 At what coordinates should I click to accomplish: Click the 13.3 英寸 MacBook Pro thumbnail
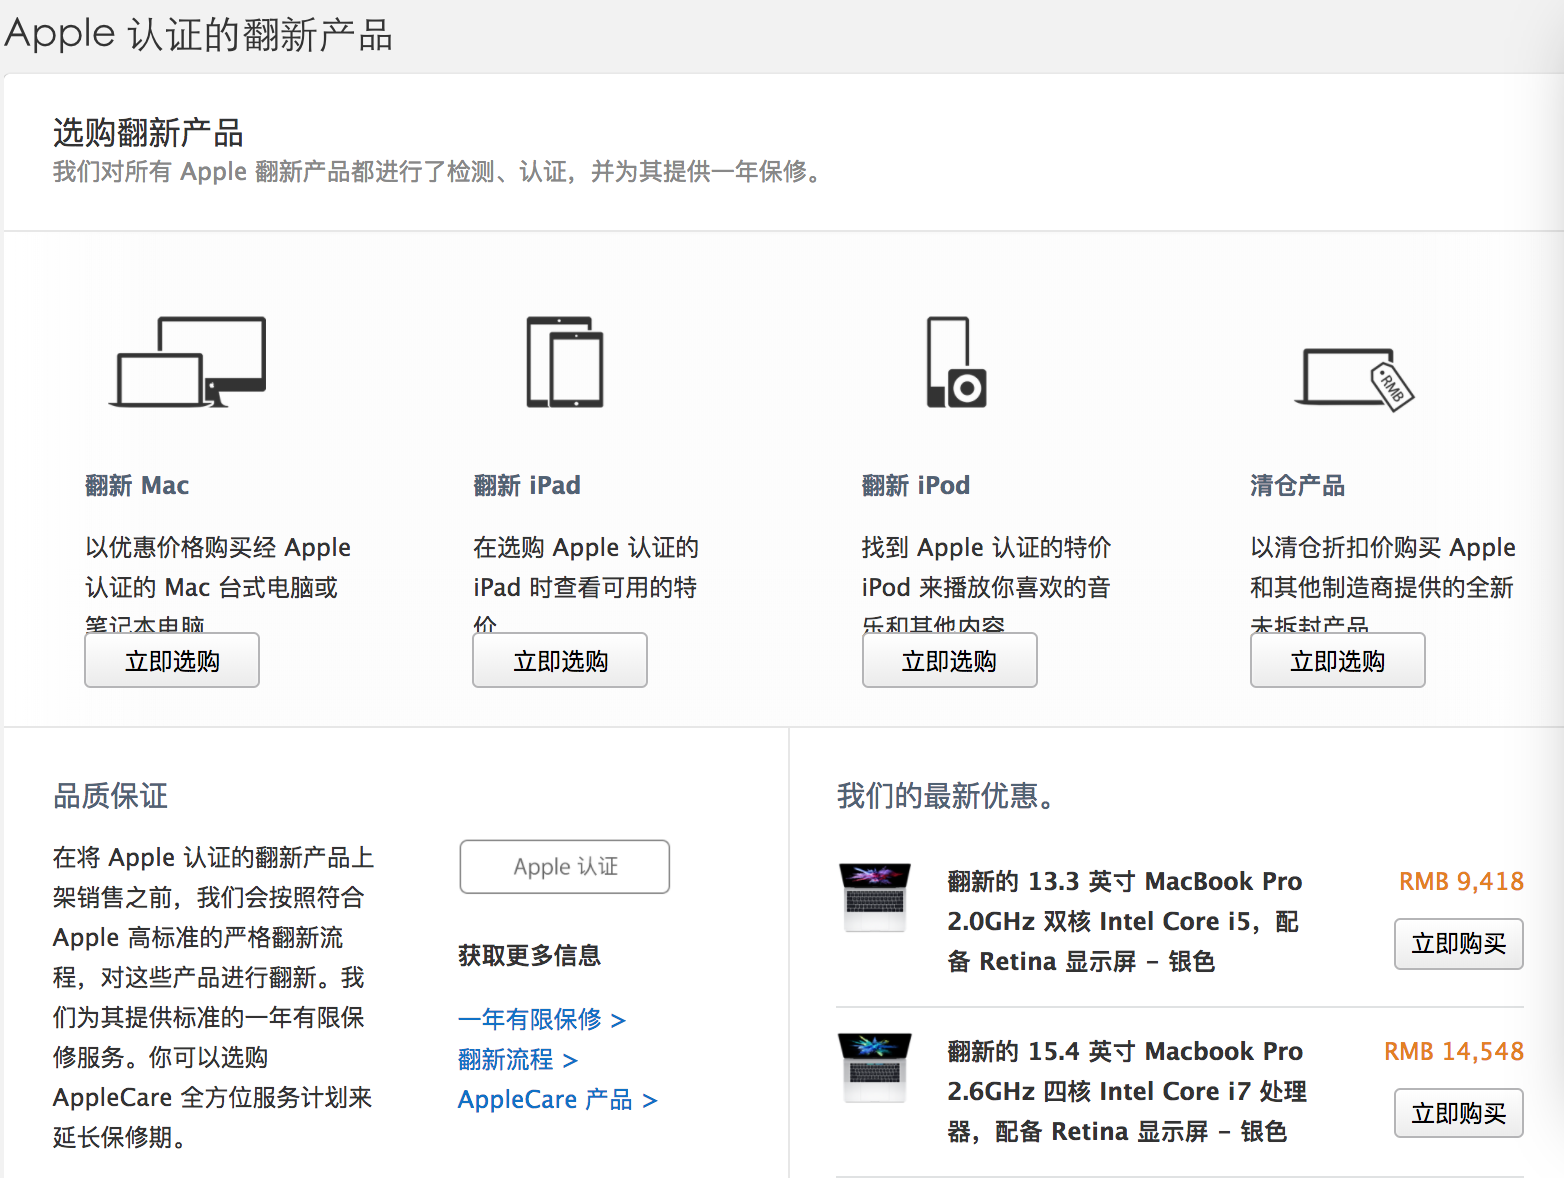(875, 897)
